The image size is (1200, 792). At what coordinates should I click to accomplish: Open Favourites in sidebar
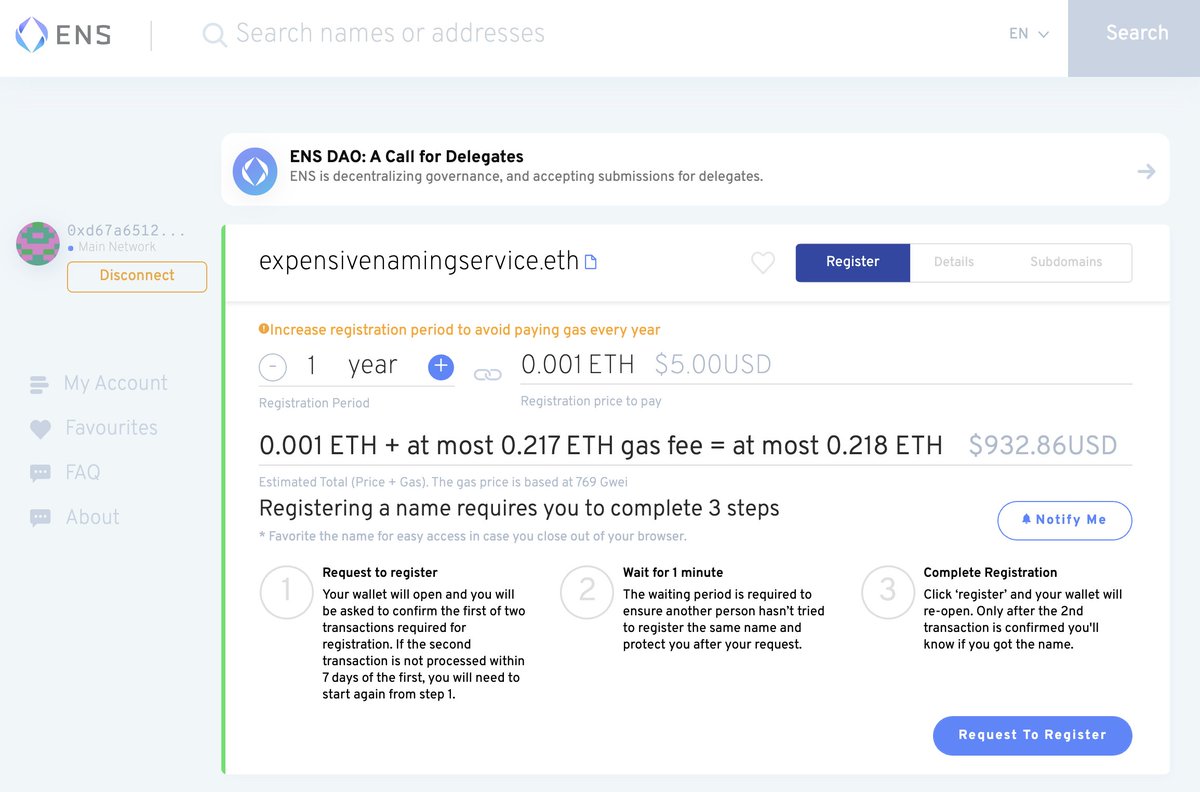point(111,428)
